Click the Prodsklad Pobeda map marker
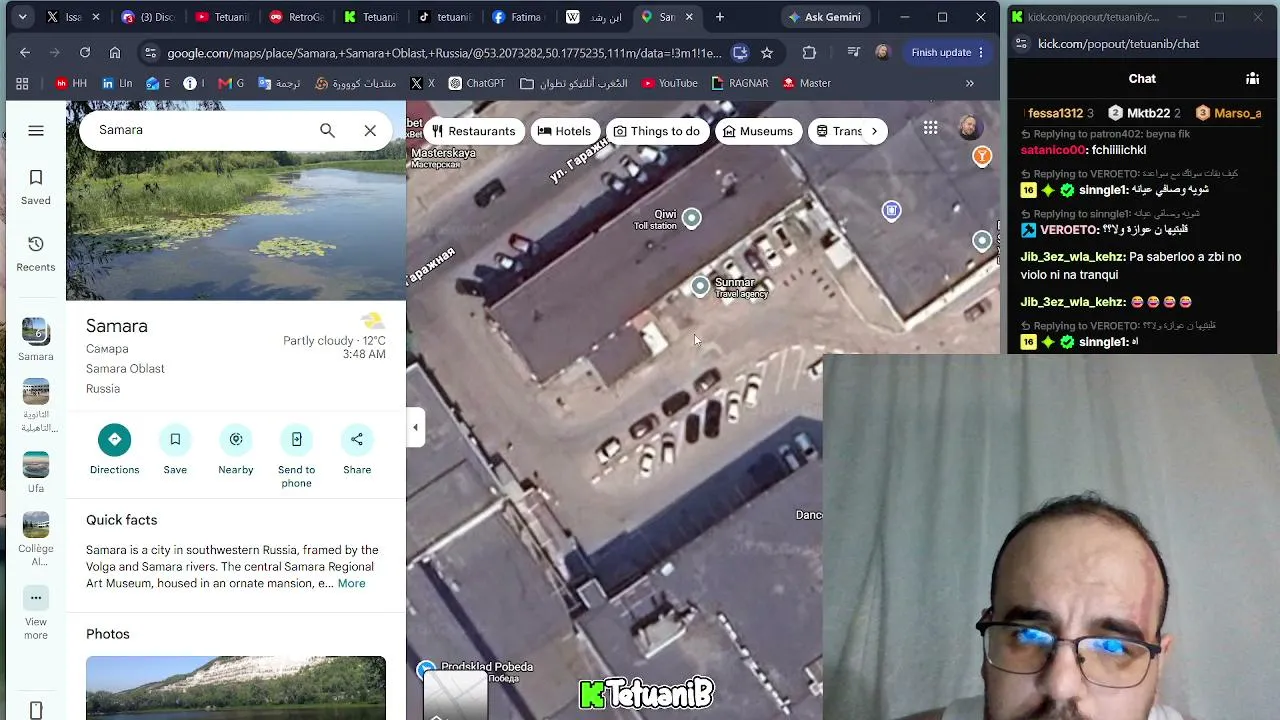Screen dimensions: 1280x720 [x=426, y=670]
